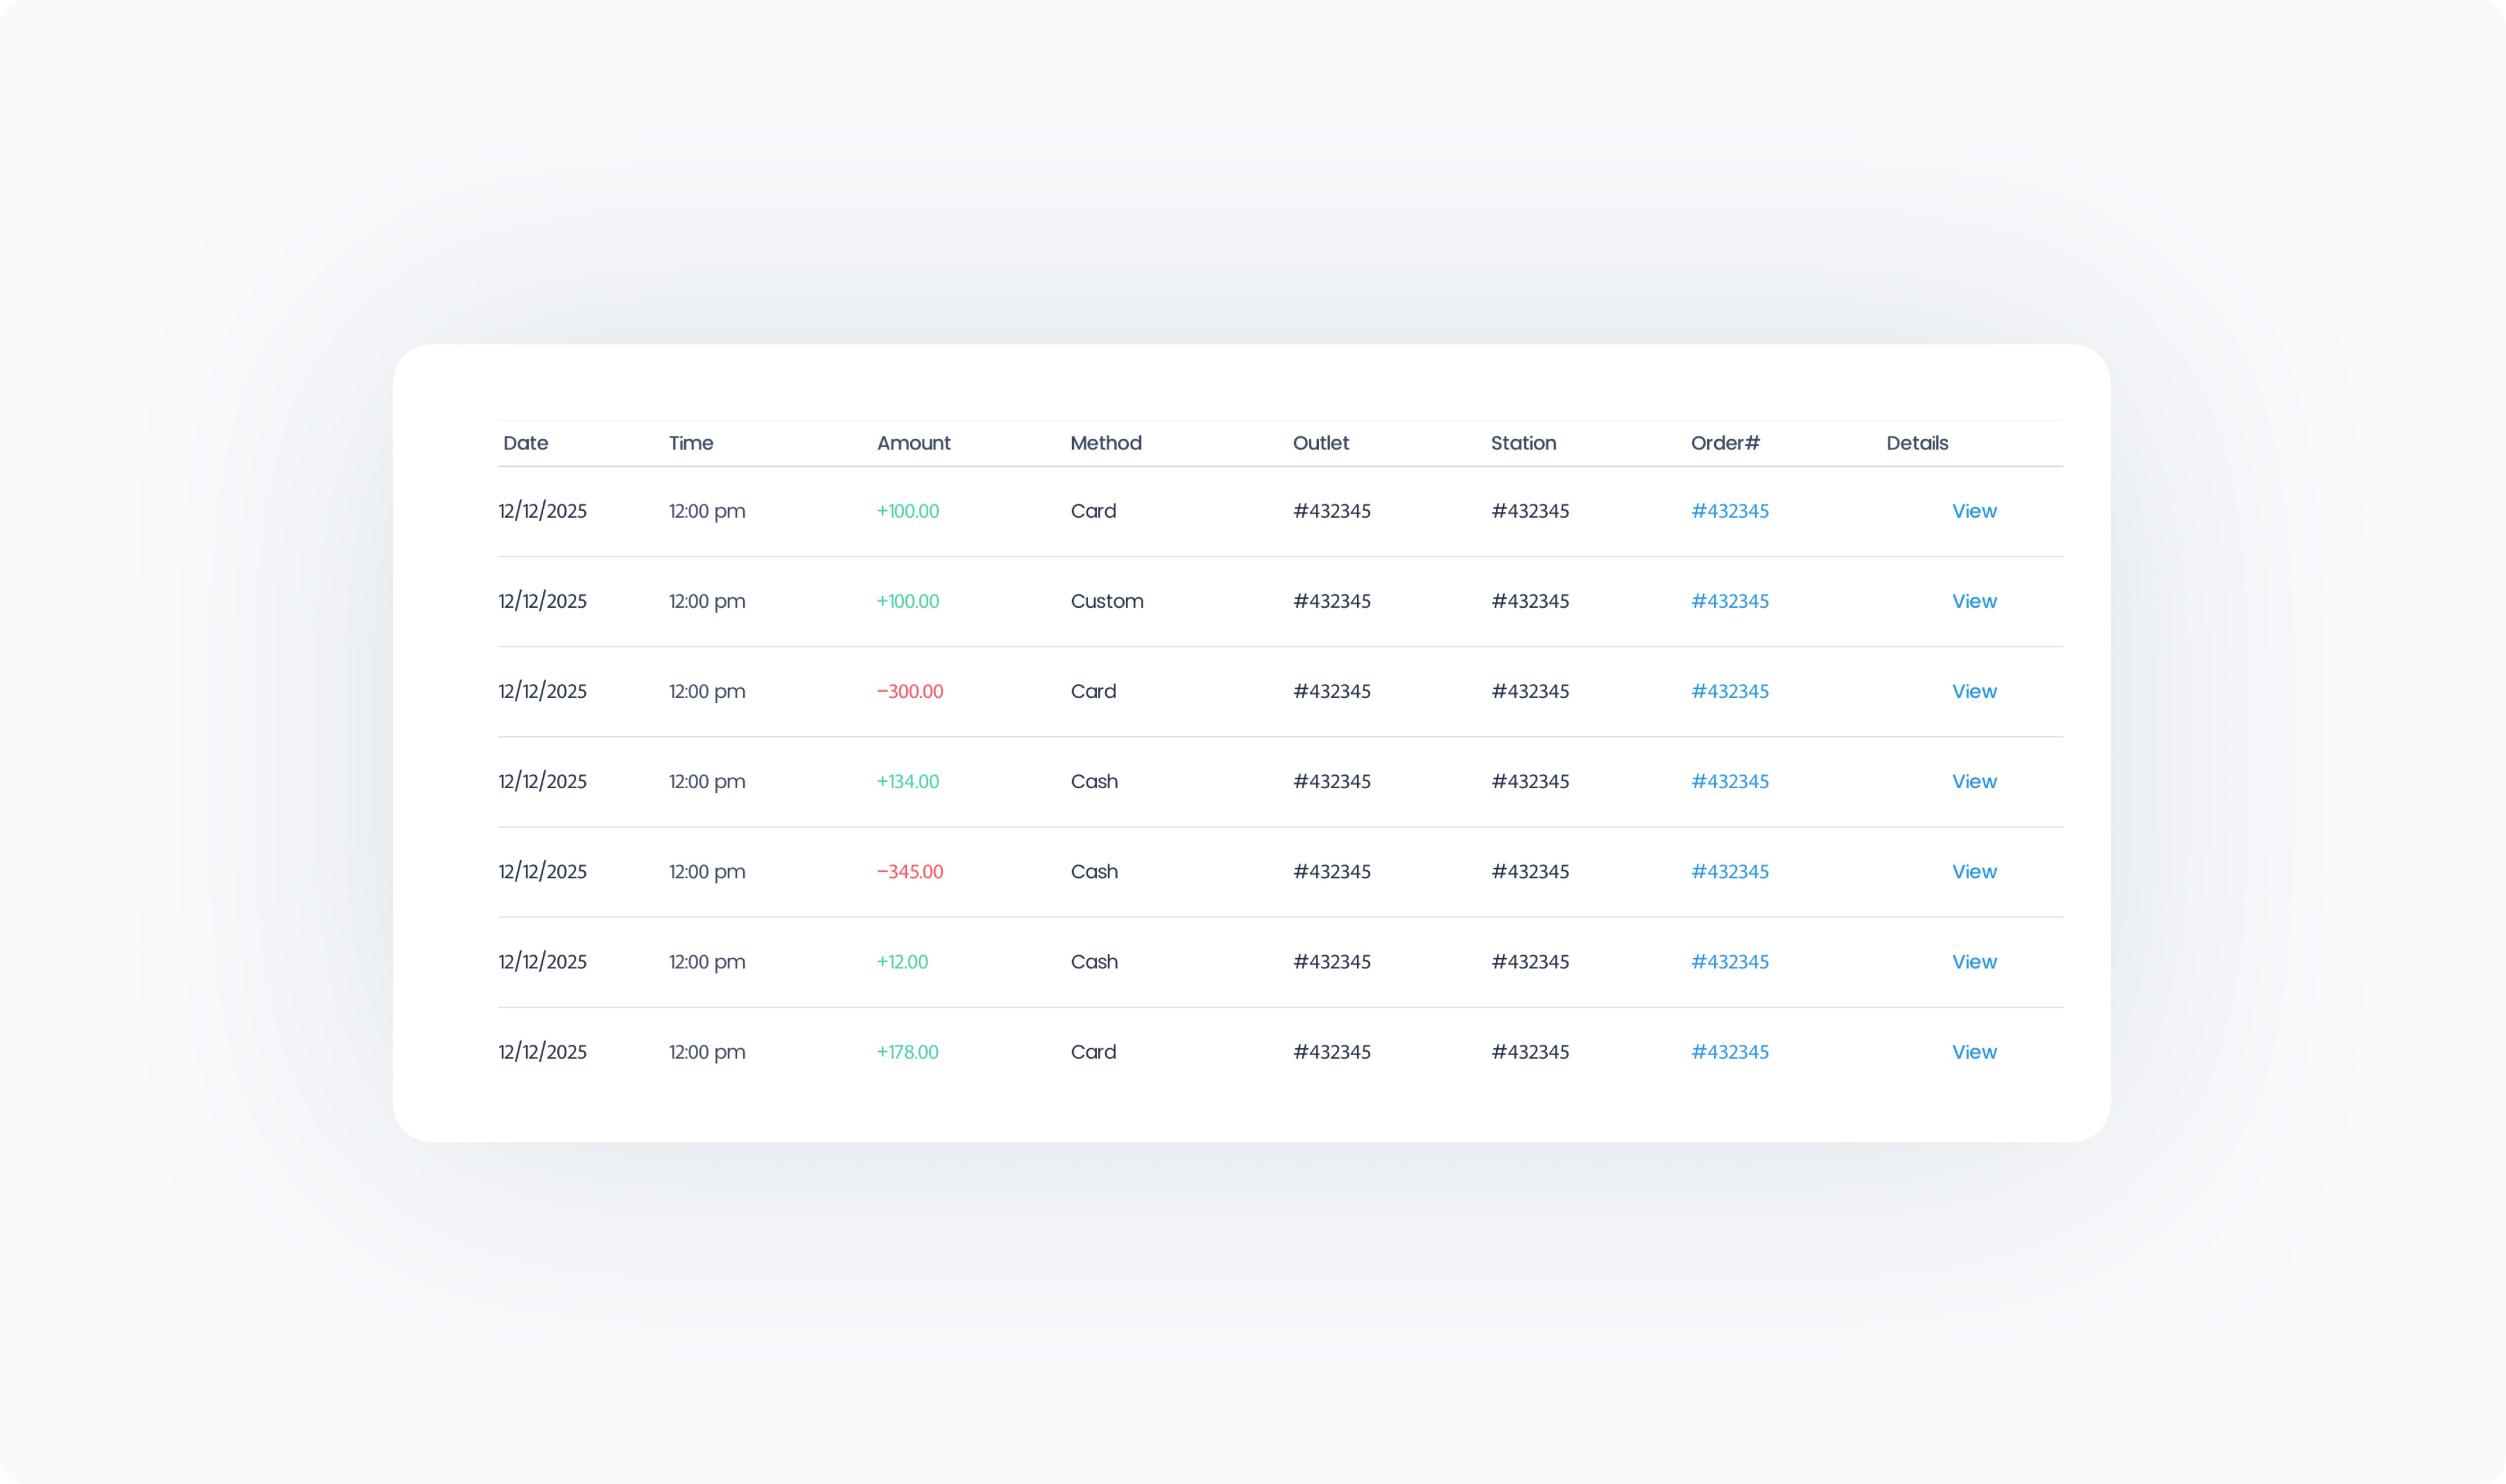Click order number link in the Custom row
Viewport: 2506px width, 1484px height.
pyautogui.click(x=1729, y=601)
